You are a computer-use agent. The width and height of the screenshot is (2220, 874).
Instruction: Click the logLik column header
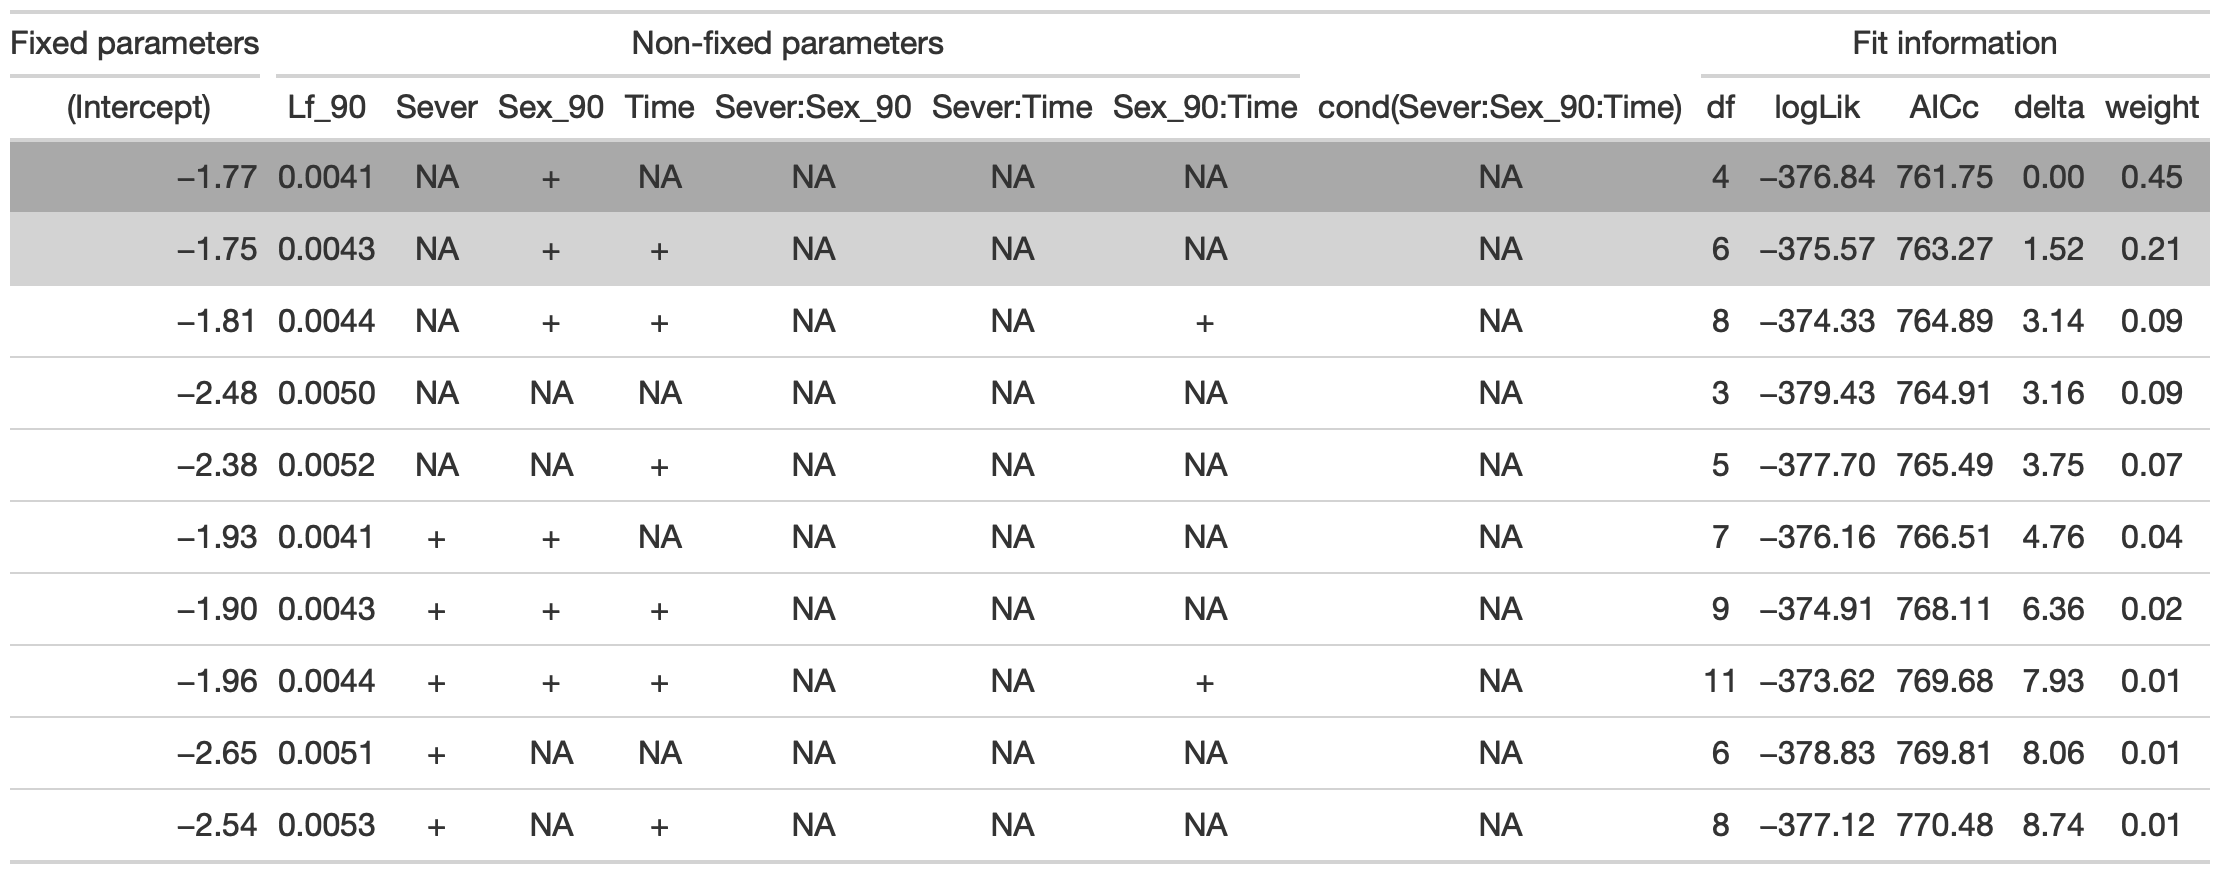pos(1816,108)
